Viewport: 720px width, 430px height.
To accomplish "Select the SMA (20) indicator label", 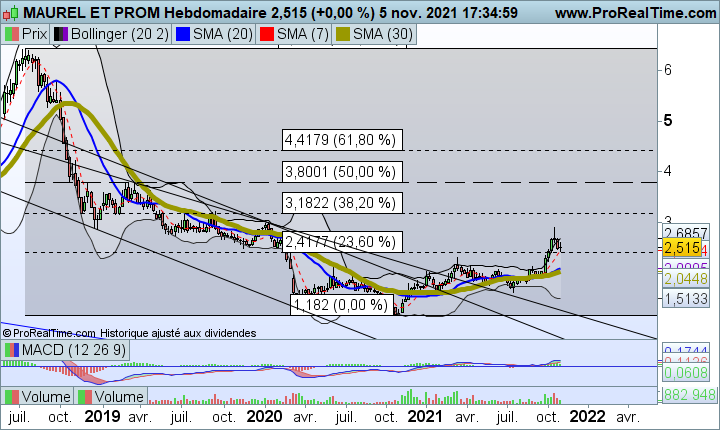I will coord(214,34).
